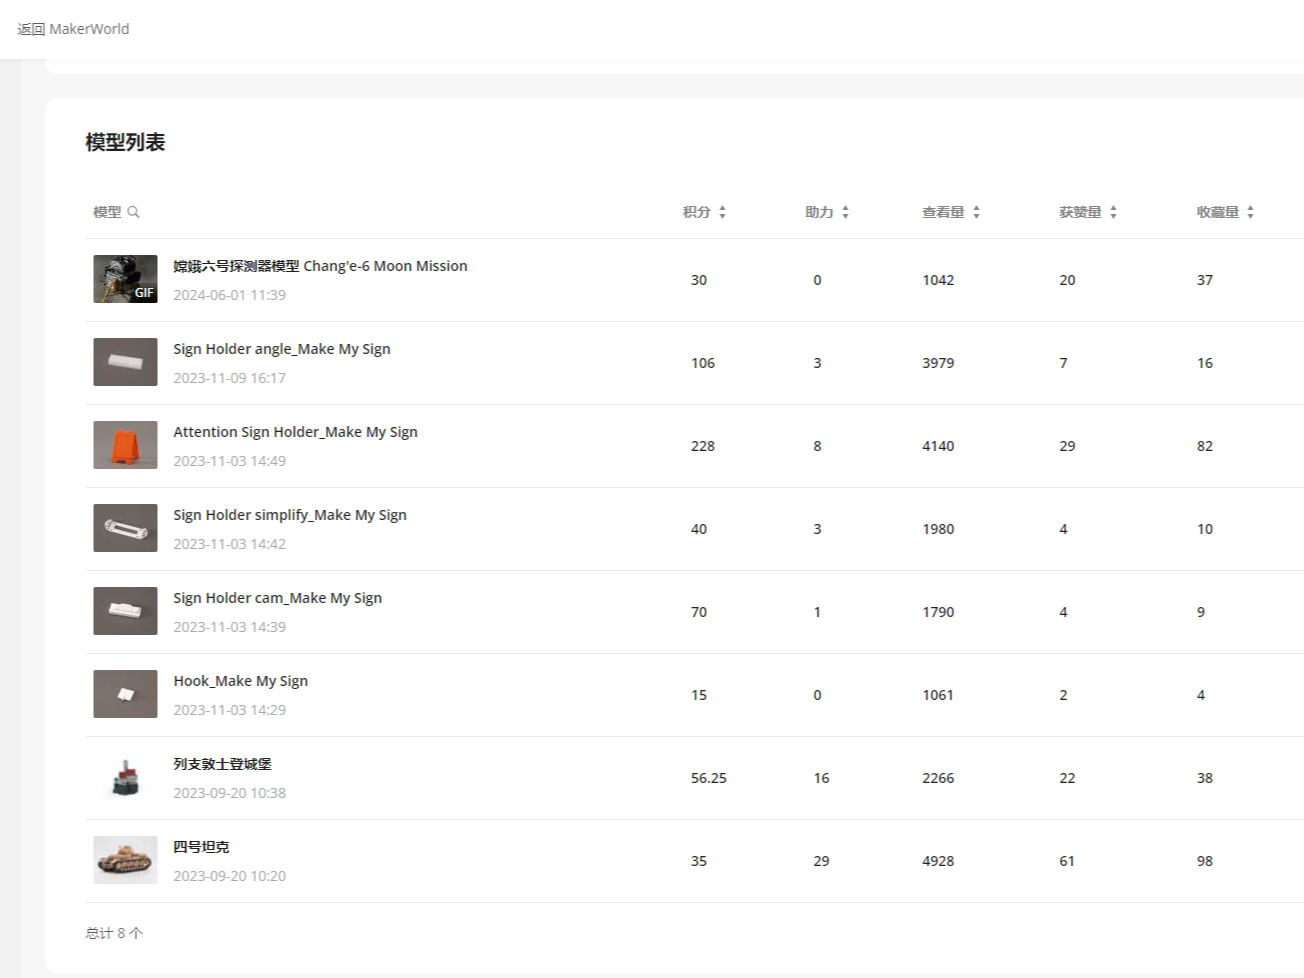Click the Hook model thumbnail

pyautogui.click(x=125, y=694)
